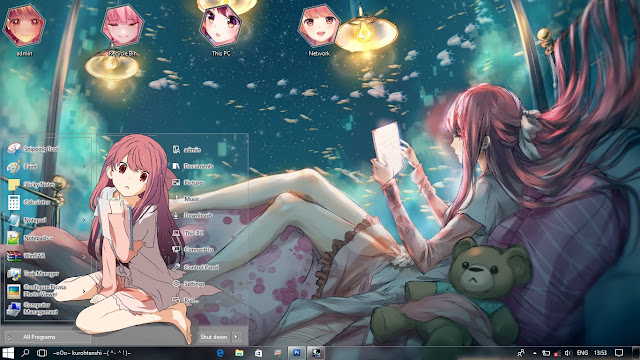Screen dimensions: 640x360
Task: Open Task View on the taskbar
Action: click(42, 353)
